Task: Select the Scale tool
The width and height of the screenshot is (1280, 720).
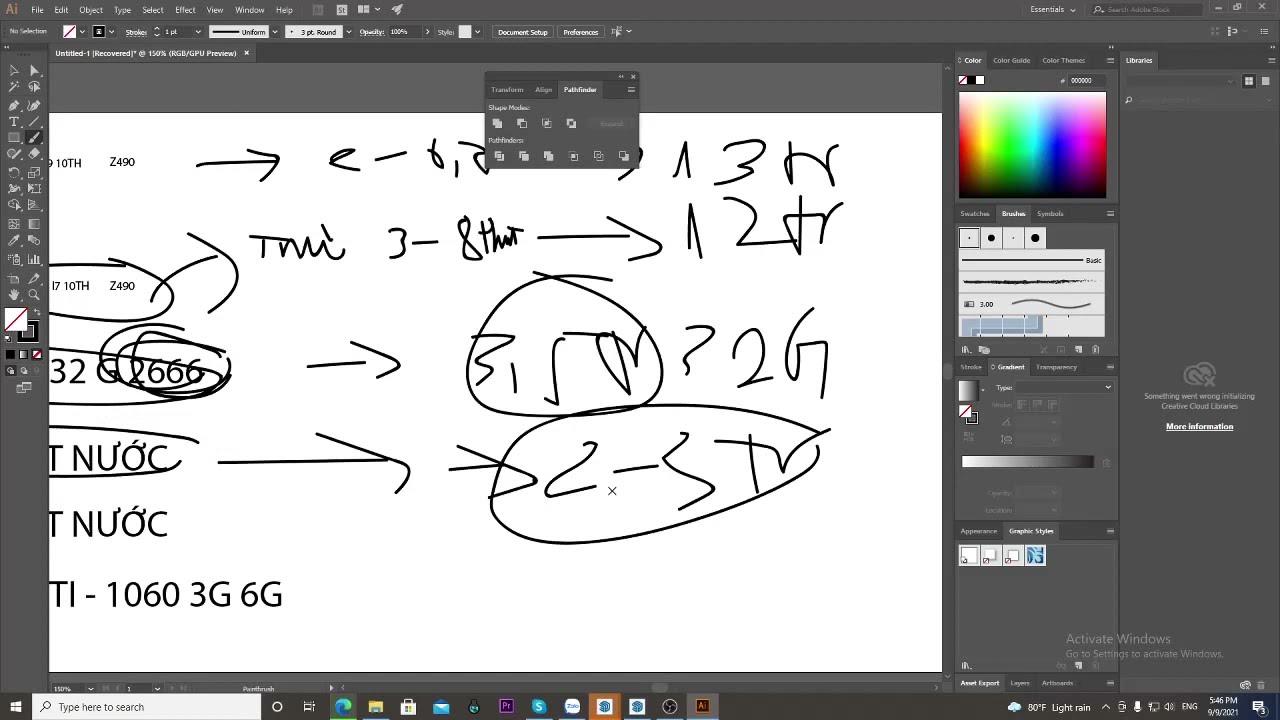Action: coord(34,172)
